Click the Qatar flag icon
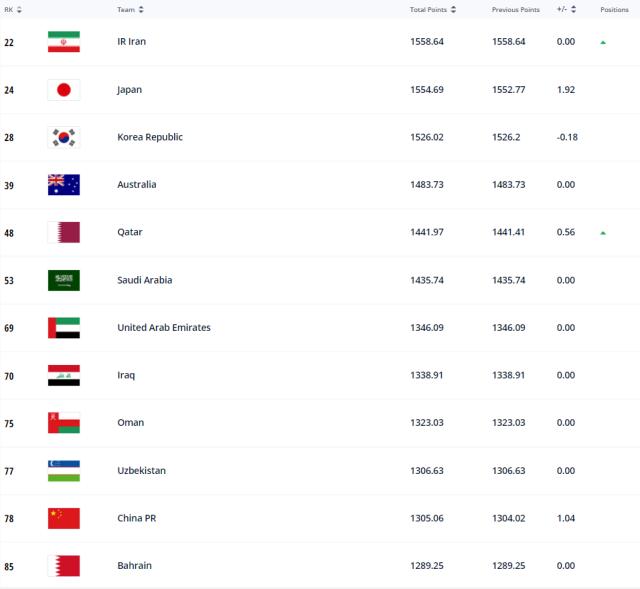 [63, 232]
